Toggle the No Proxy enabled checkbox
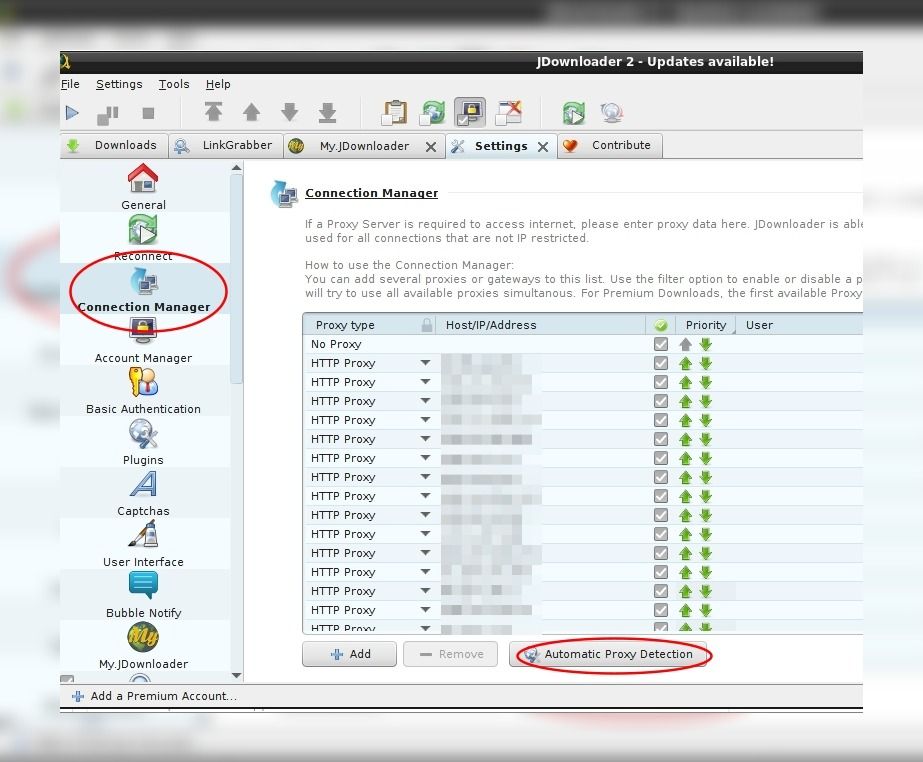Screen dimensions: 923x762 [x=661, y=344]
